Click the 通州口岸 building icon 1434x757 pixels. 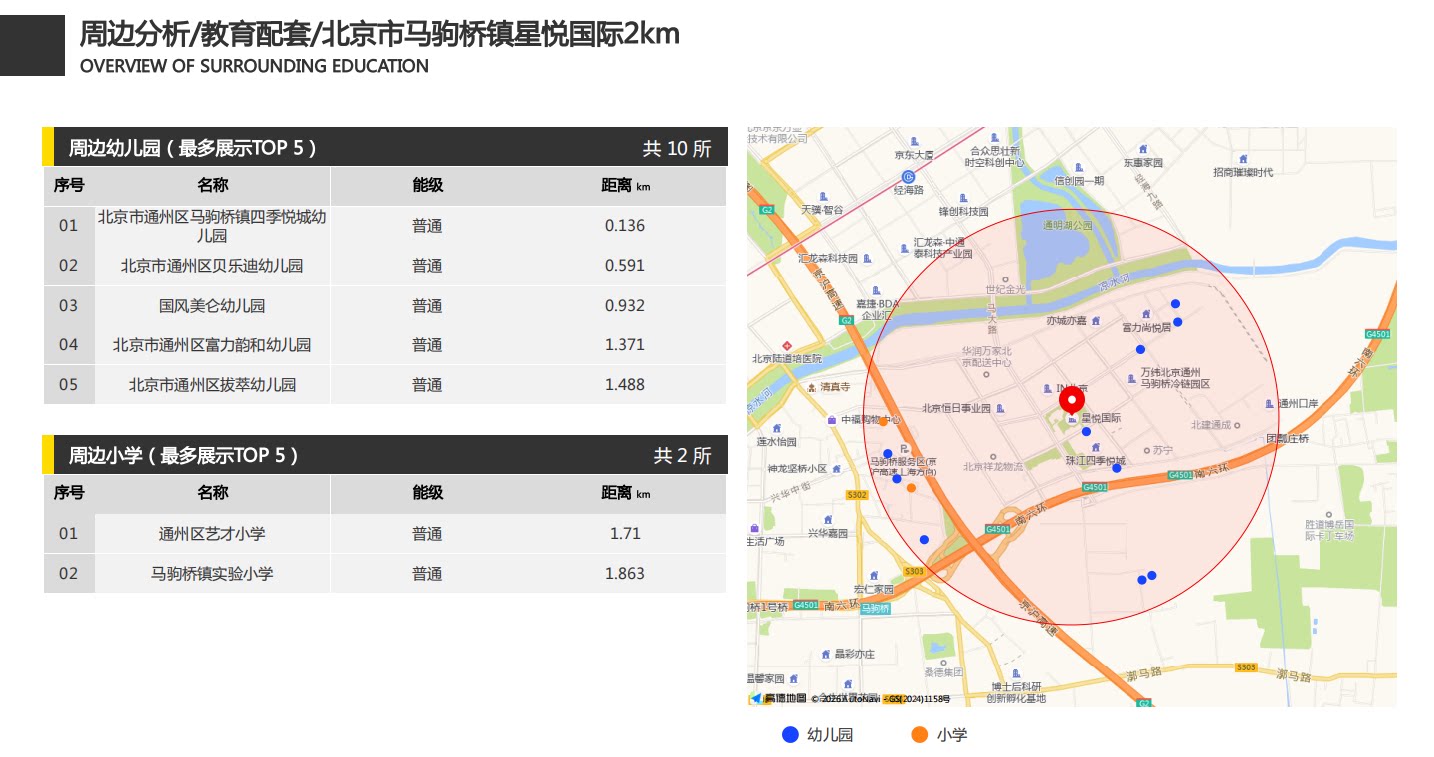(1272, 404)
